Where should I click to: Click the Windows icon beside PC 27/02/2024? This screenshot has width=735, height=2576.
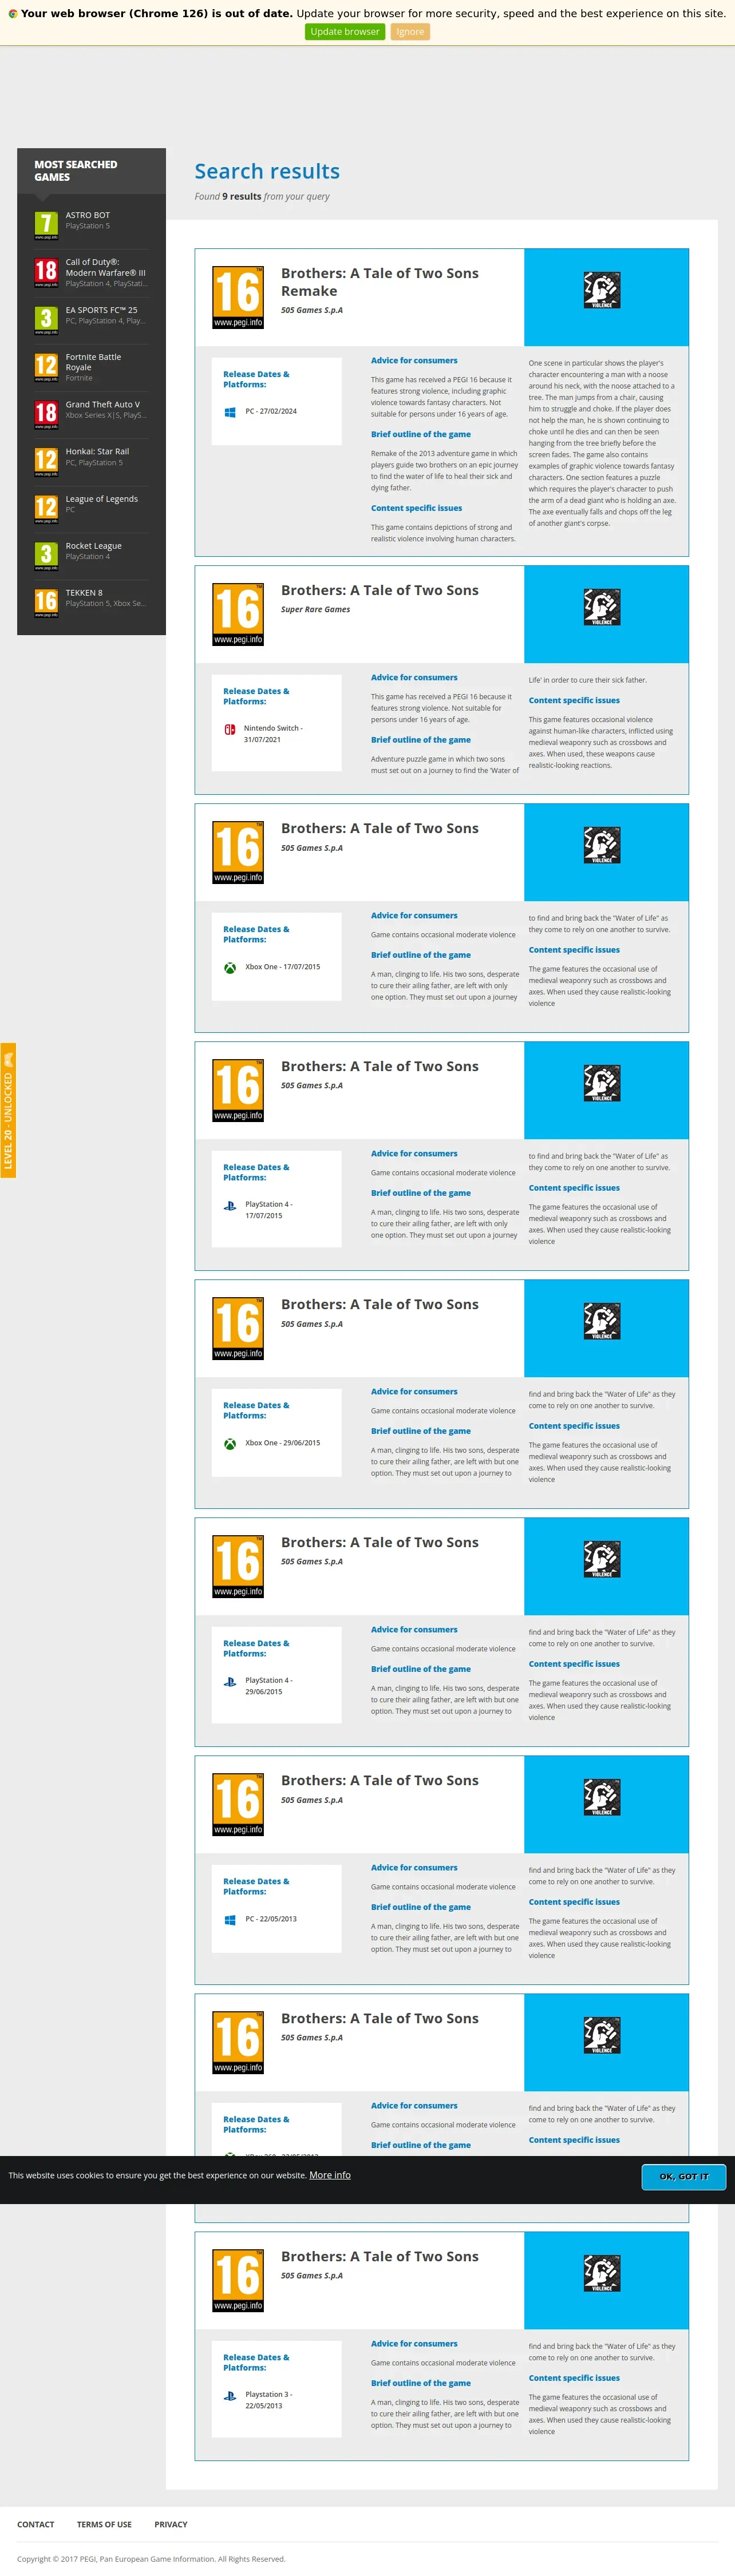[x=230, y=412]
